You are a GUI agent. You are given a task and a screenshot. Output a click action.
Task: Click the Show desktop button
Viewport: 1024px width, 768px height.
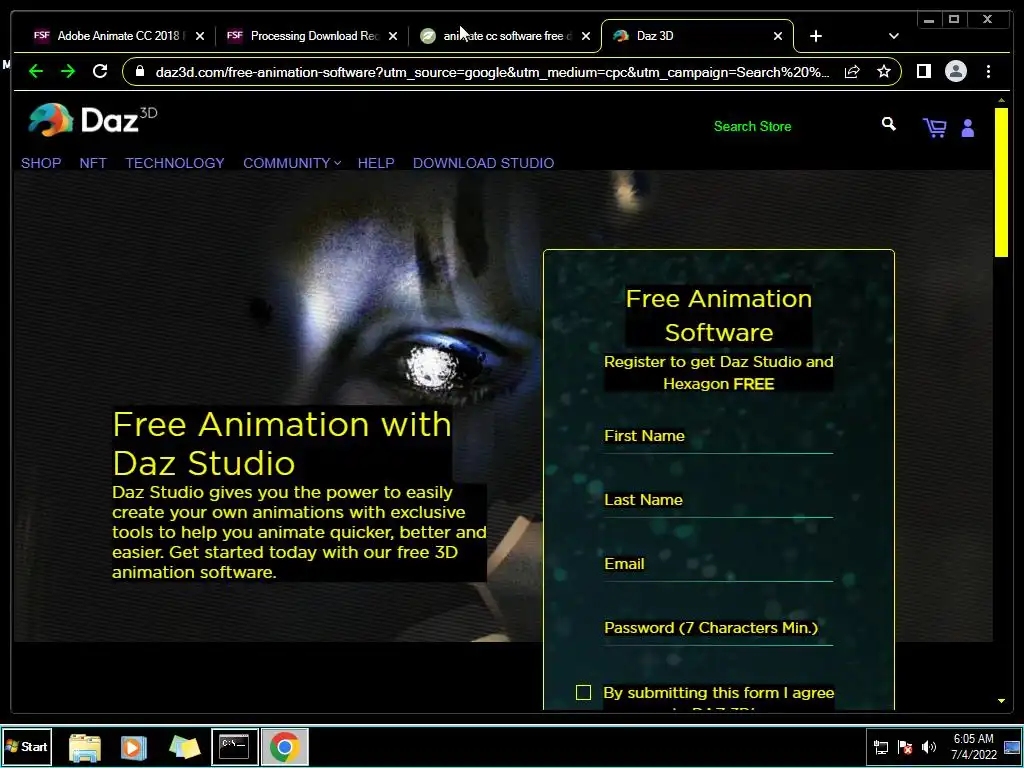[1012, 747]
